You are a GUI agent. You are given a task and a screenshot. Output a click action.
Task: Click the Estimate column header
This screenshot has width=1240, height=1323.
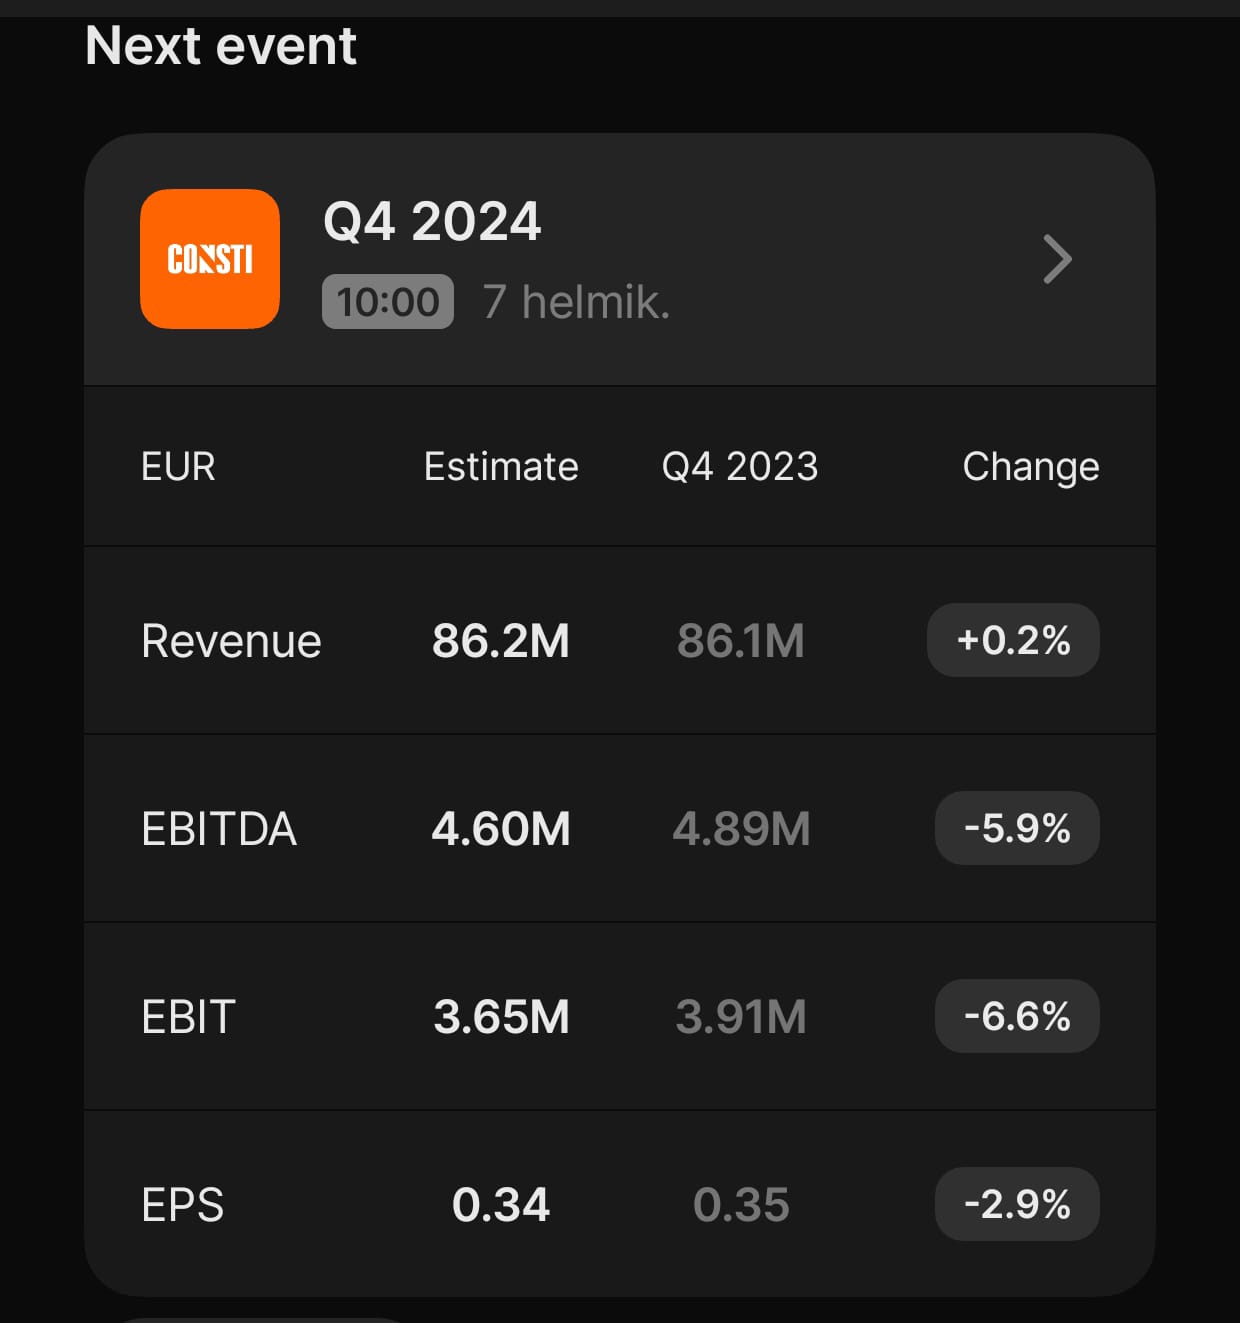pyautogui.click(x=501, y=467)
